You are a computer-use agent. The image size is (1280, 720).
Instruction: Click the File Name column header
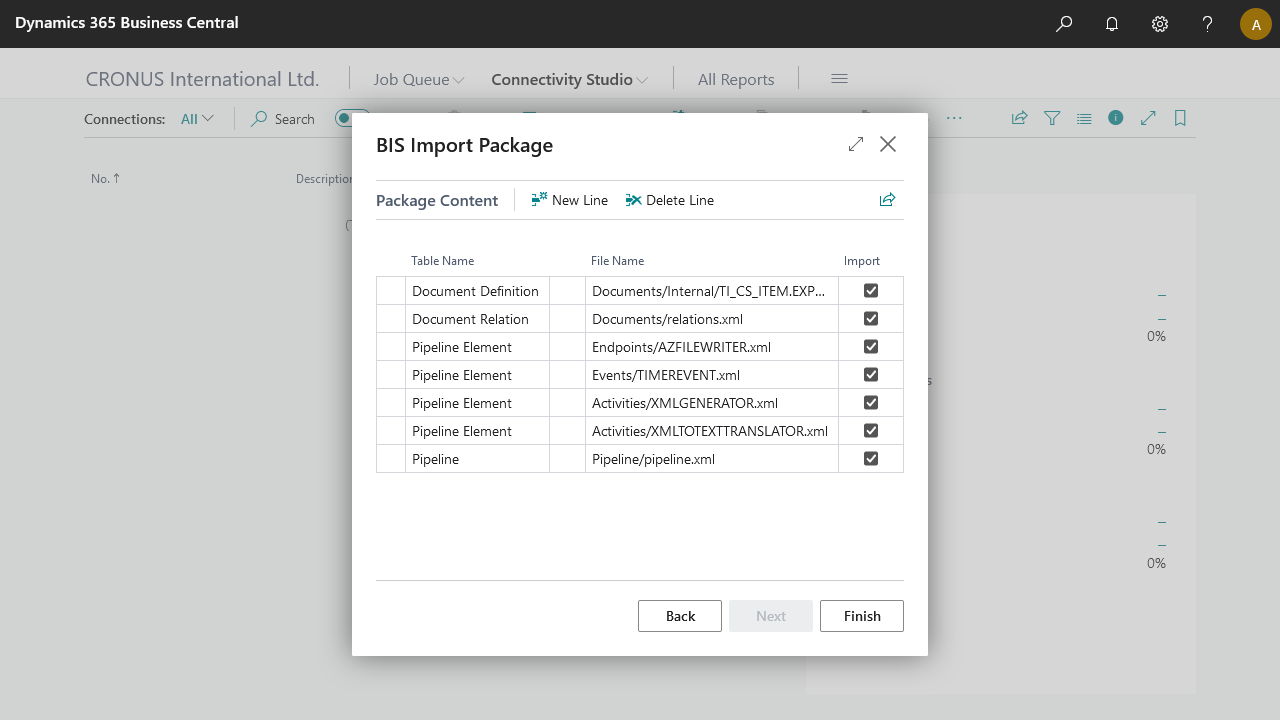[618, 261]
